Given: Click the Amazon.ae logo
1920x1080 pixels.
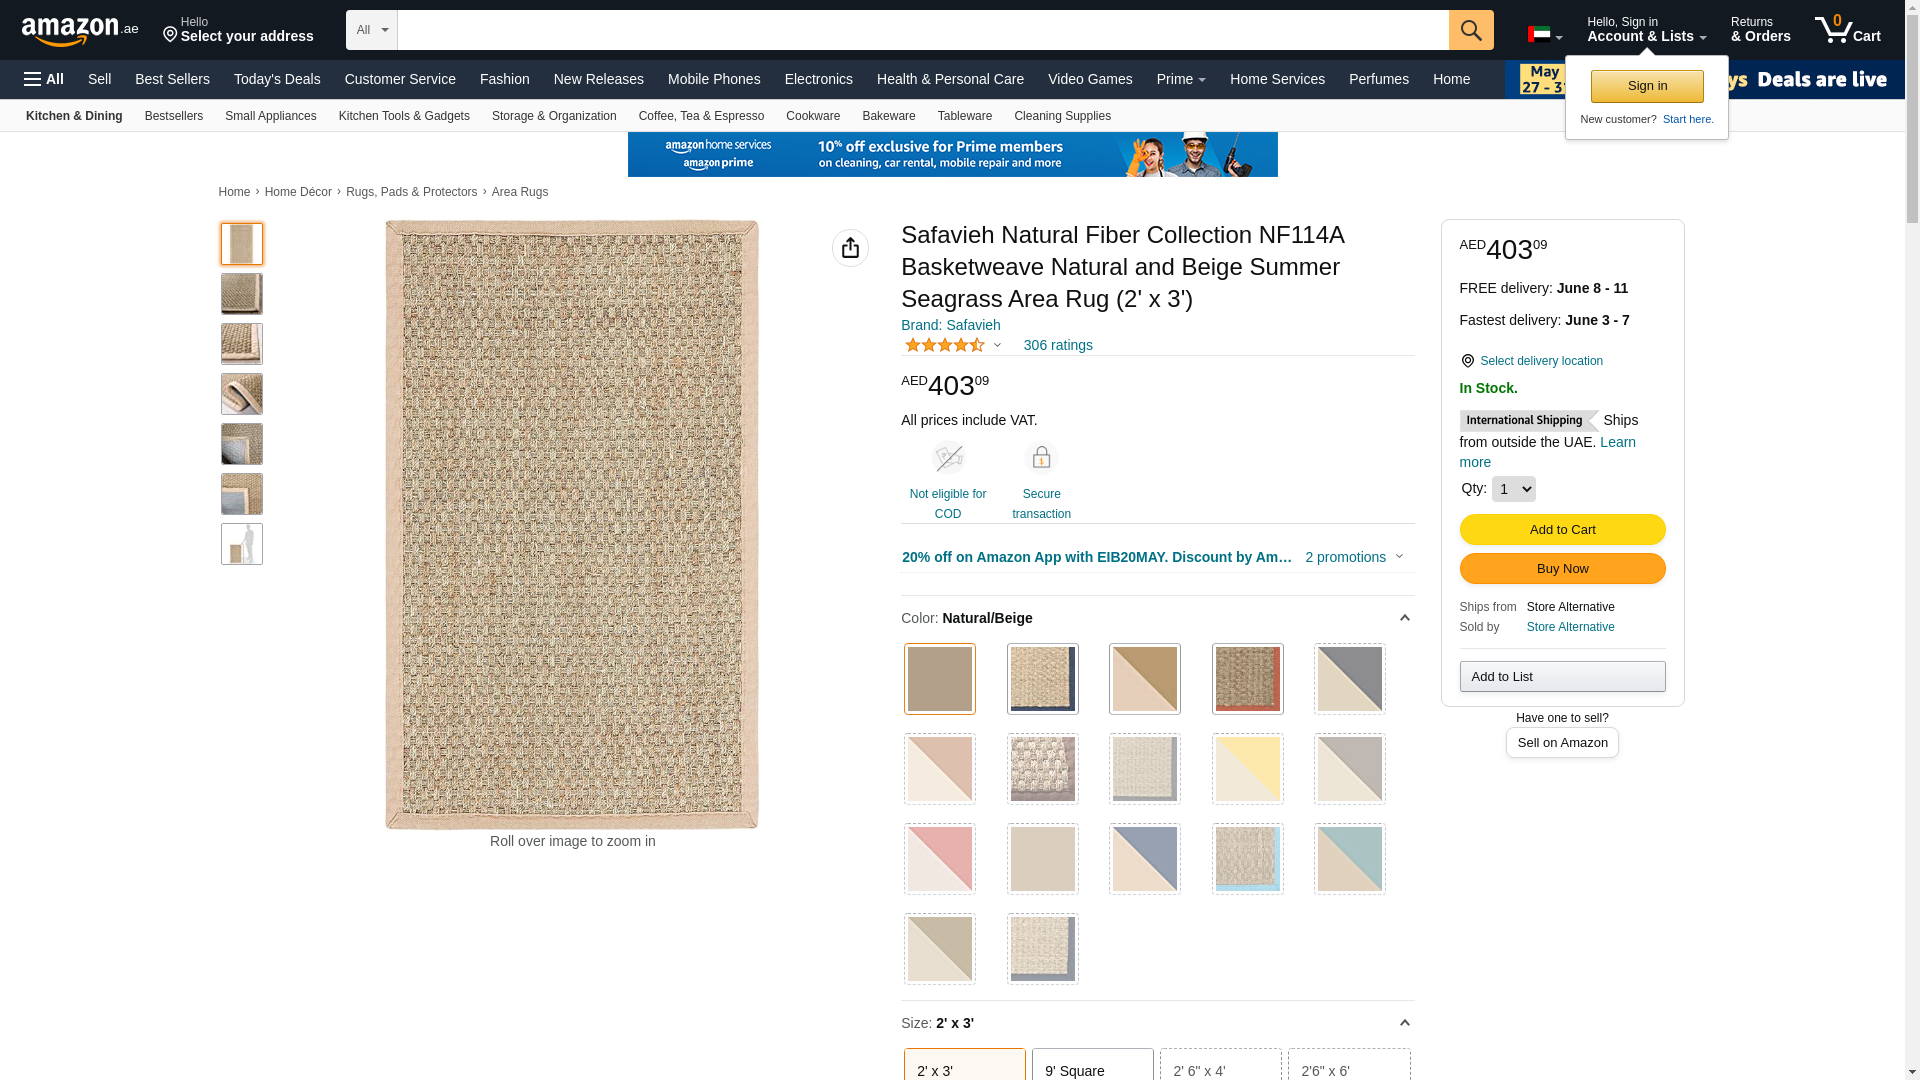Looking at the screenshot, I should coord(80,31).
